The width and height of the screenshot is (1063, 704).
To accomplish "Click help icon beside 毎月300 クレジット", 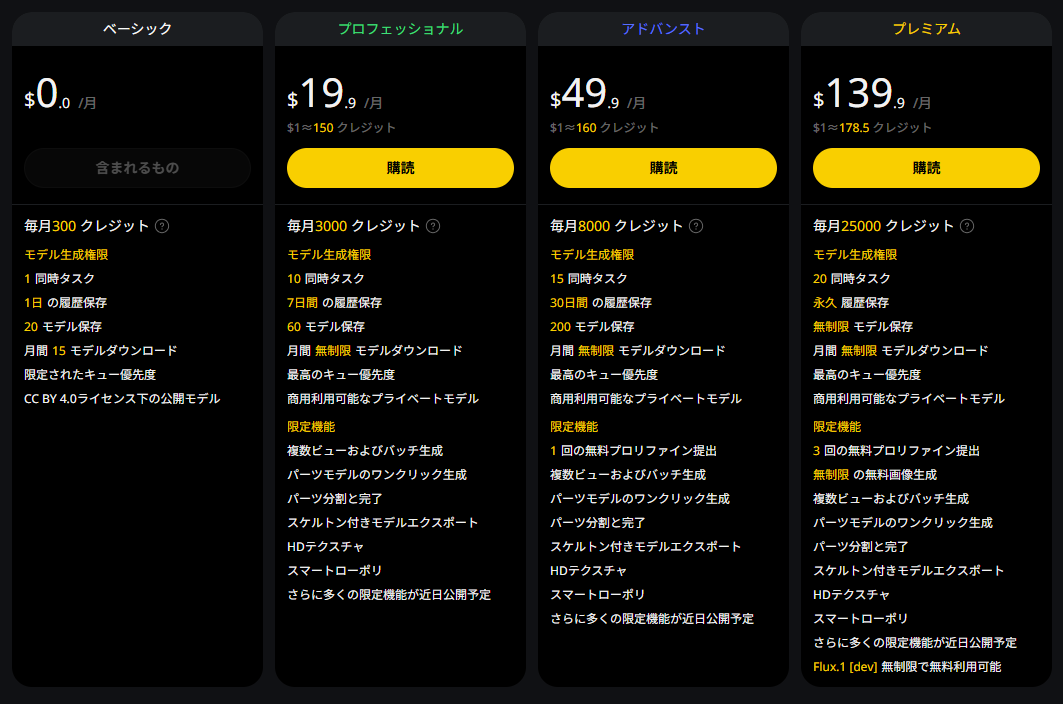I will 162,226.
